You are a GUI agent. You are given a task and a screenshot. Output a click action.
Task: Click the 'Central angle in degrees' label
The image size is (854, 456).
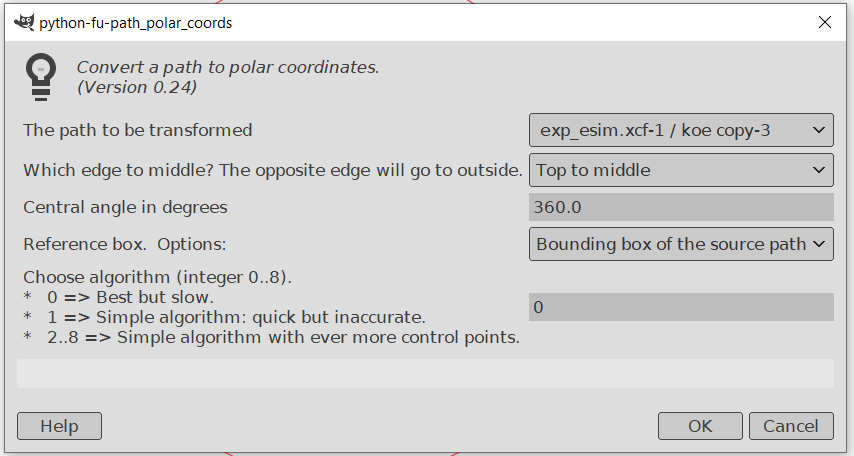[x=126, y=207]
